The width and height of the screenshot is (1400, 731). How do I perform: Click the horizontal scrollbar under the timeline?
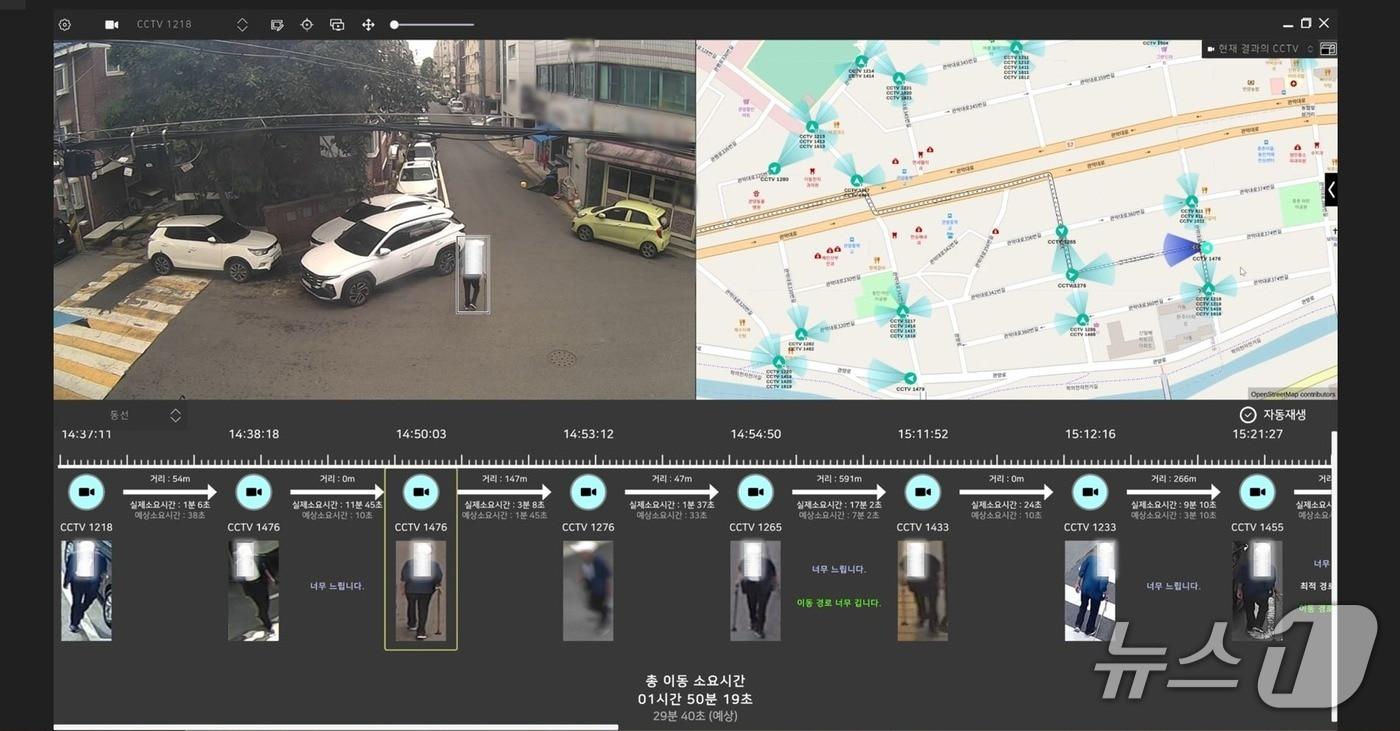(x=336, y=727)
